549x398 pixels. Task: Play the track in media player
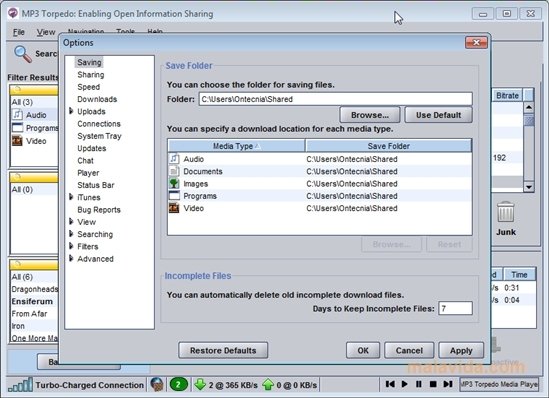[404, 384]
